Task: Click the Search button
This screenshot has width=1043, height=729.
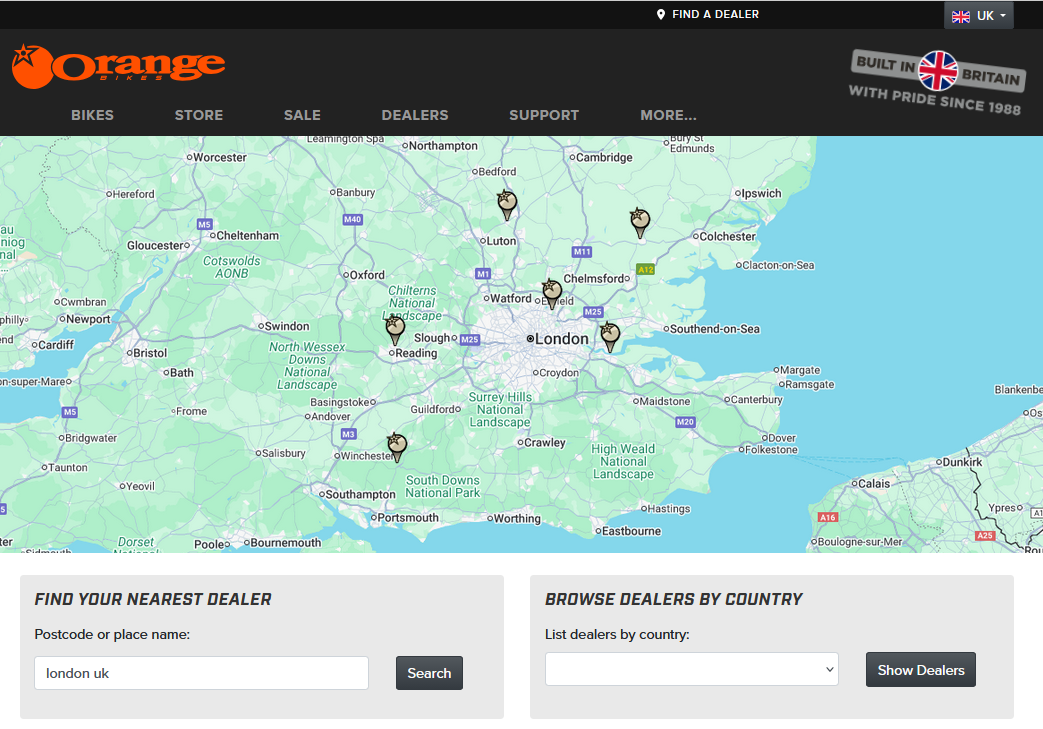Action: pos(429,673)
